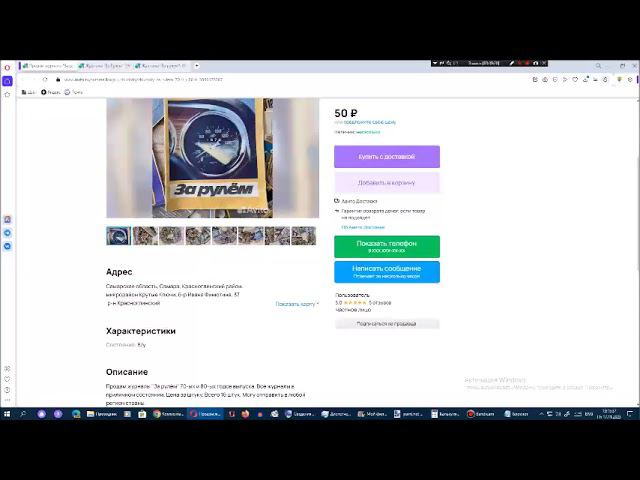
Task: Open the three-dots sidebar setup icon
Action: tap(7, 400)
